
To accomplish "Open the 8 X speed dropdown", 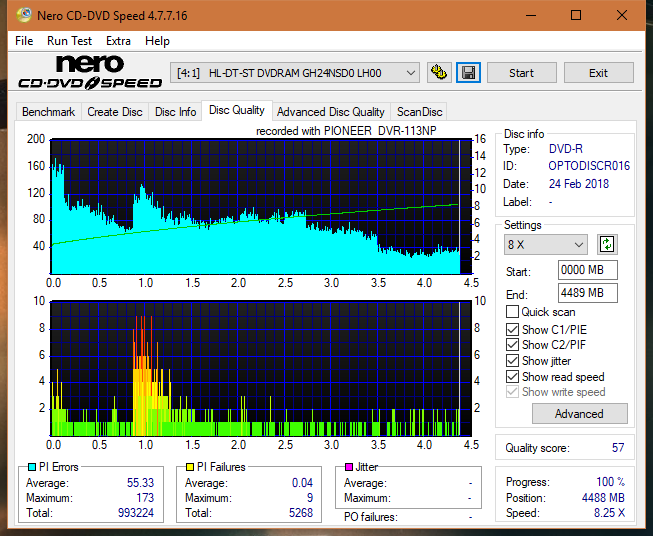I will pos(546,244).
